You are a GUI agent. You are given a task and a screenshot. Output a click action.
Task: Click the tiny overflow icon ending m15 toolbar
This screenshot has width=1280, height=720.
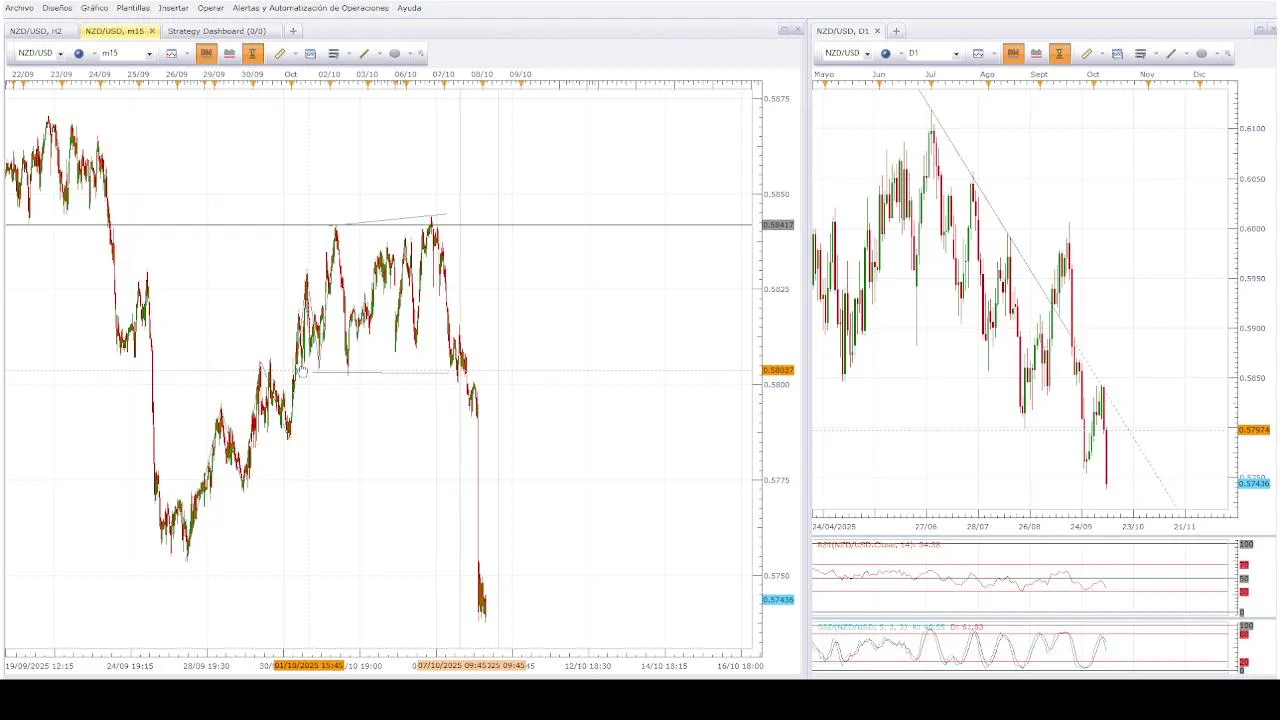pyautogui.click(x=421, y=54)
